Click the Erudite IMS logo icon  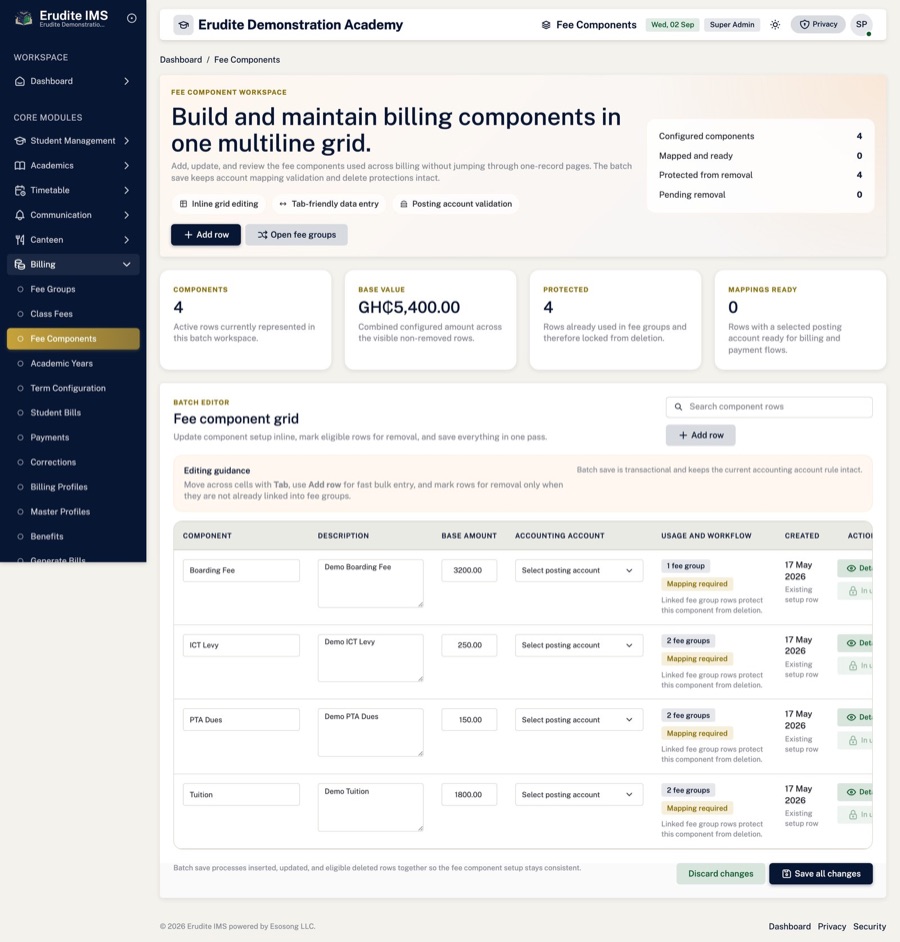[23, 18]
